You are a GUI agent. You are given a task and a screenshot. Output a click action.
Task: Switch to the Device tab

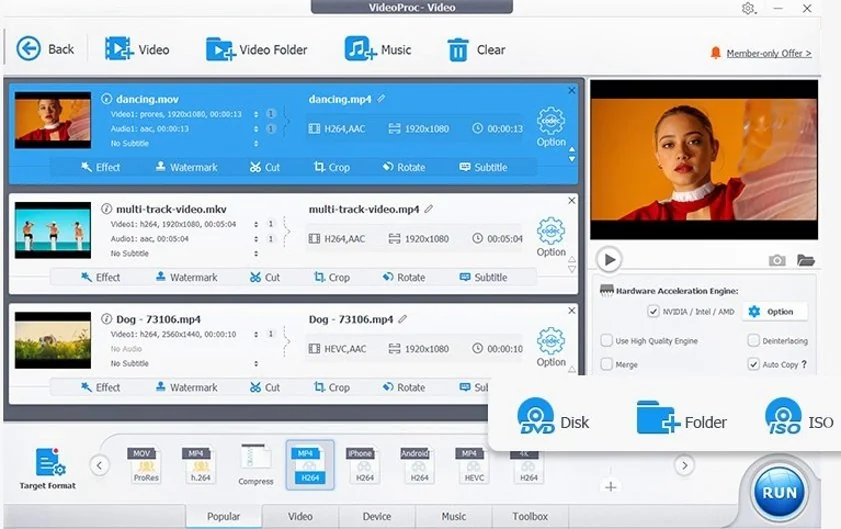tap(377, 516)
